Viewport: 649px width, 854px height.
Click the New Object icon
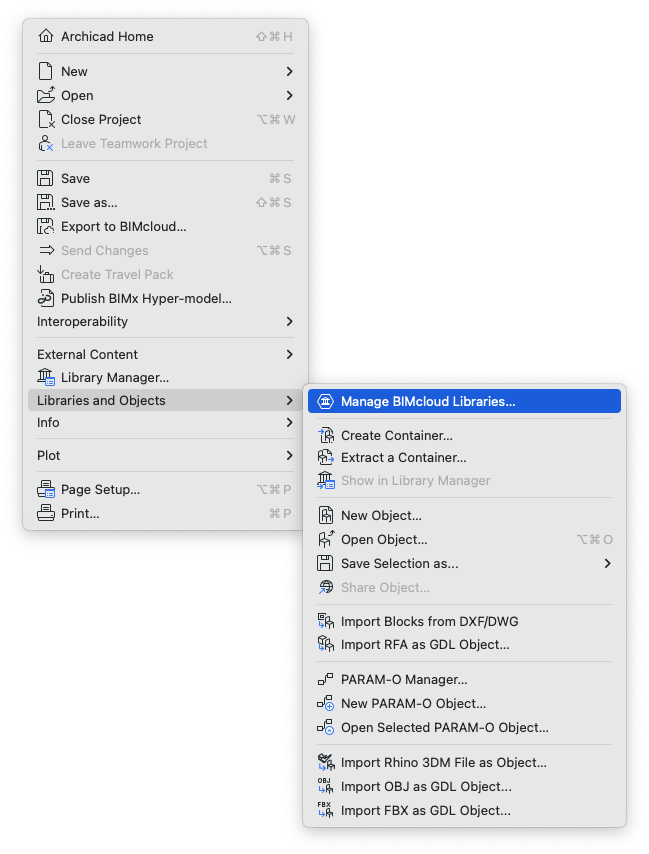[326, 515]
